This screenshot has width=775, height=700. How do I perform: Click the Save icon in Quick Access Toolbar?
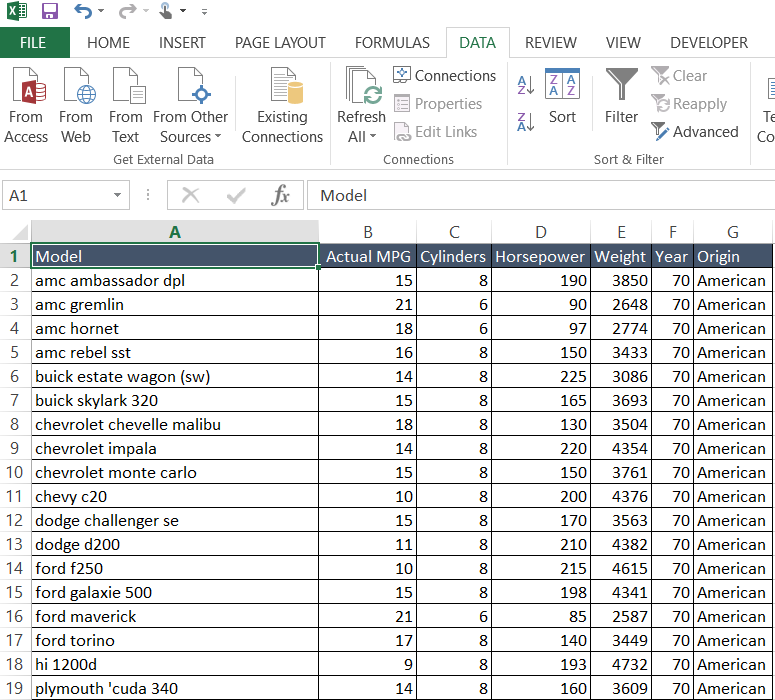(50, 12)
